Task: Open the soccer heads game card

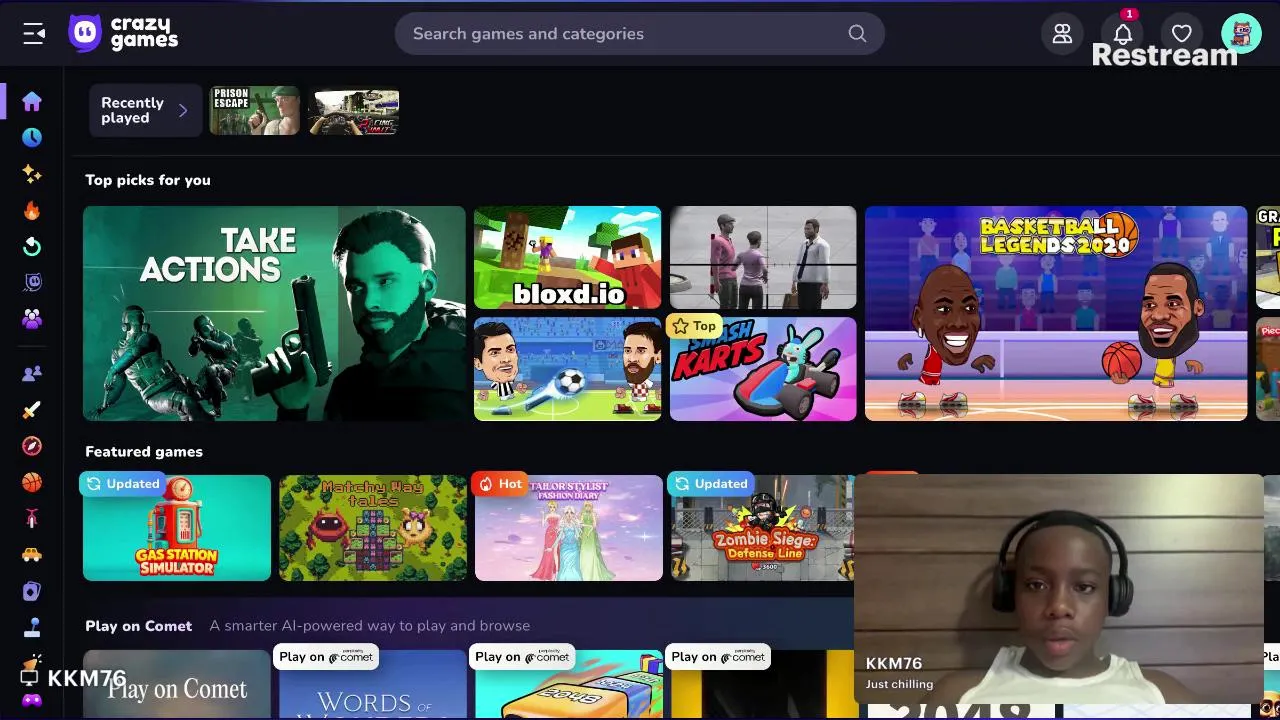Action: (567, 369)
